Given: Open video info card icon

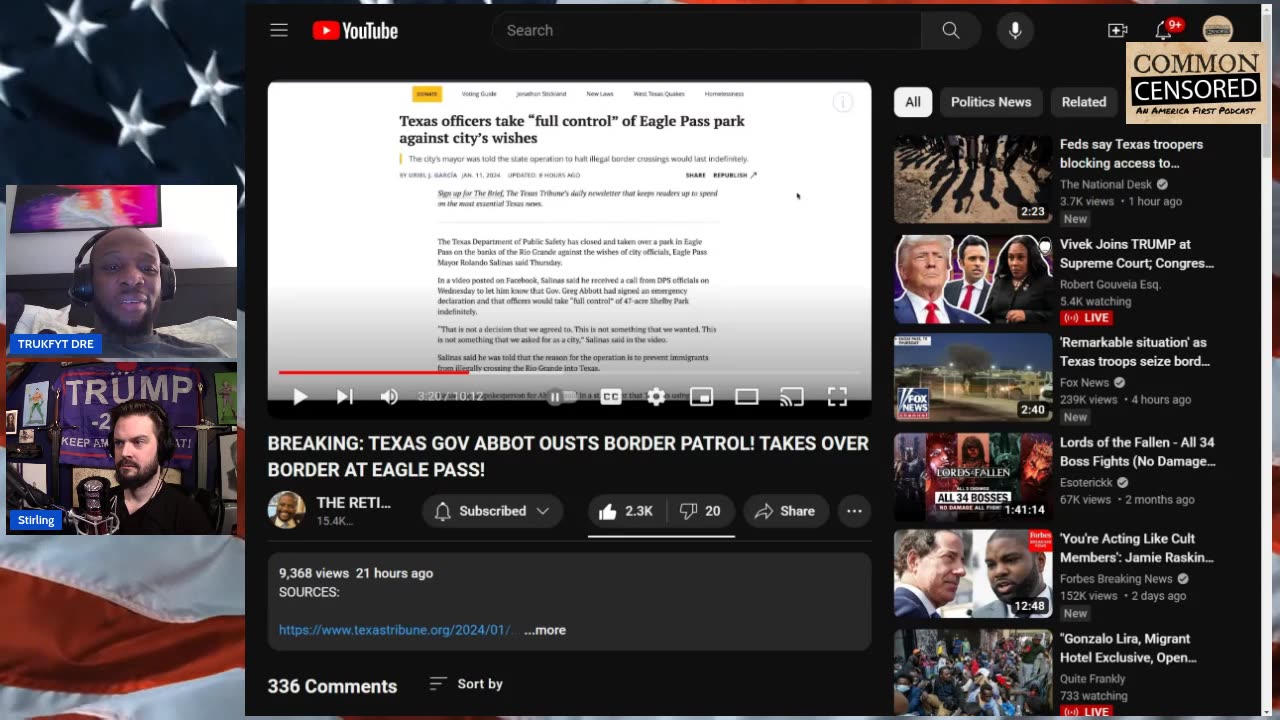Looking at the screenshot, I should pos(843,103).
